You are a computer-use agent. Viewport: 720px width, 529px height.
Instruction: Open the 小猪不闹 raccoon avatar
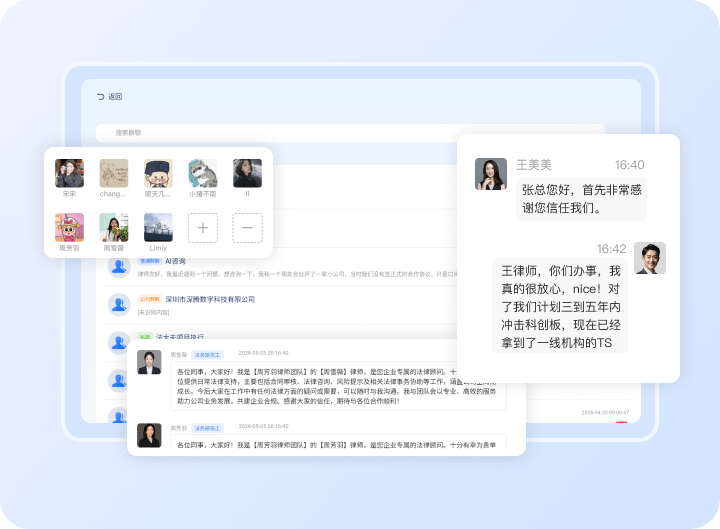coord(203,173)
